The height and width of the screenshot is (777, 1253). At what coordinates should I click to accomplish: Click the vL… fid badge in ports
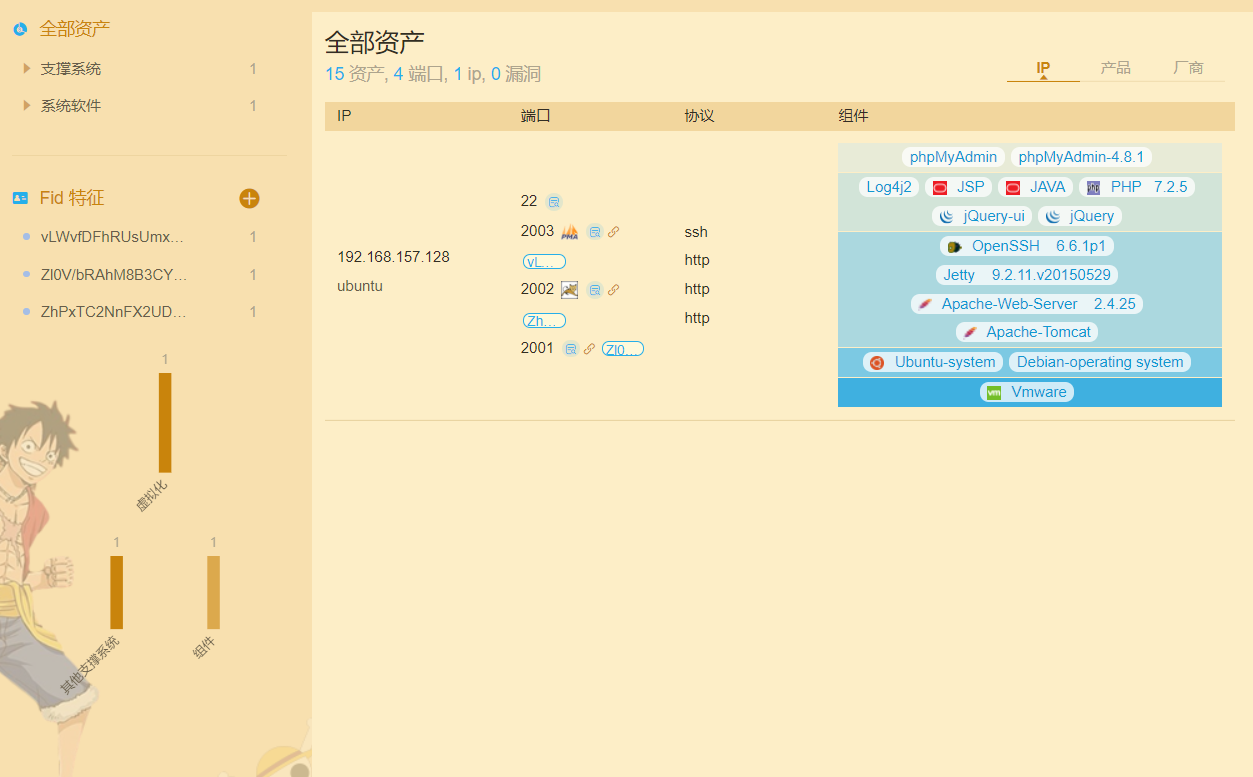click(x=544, y=262)
